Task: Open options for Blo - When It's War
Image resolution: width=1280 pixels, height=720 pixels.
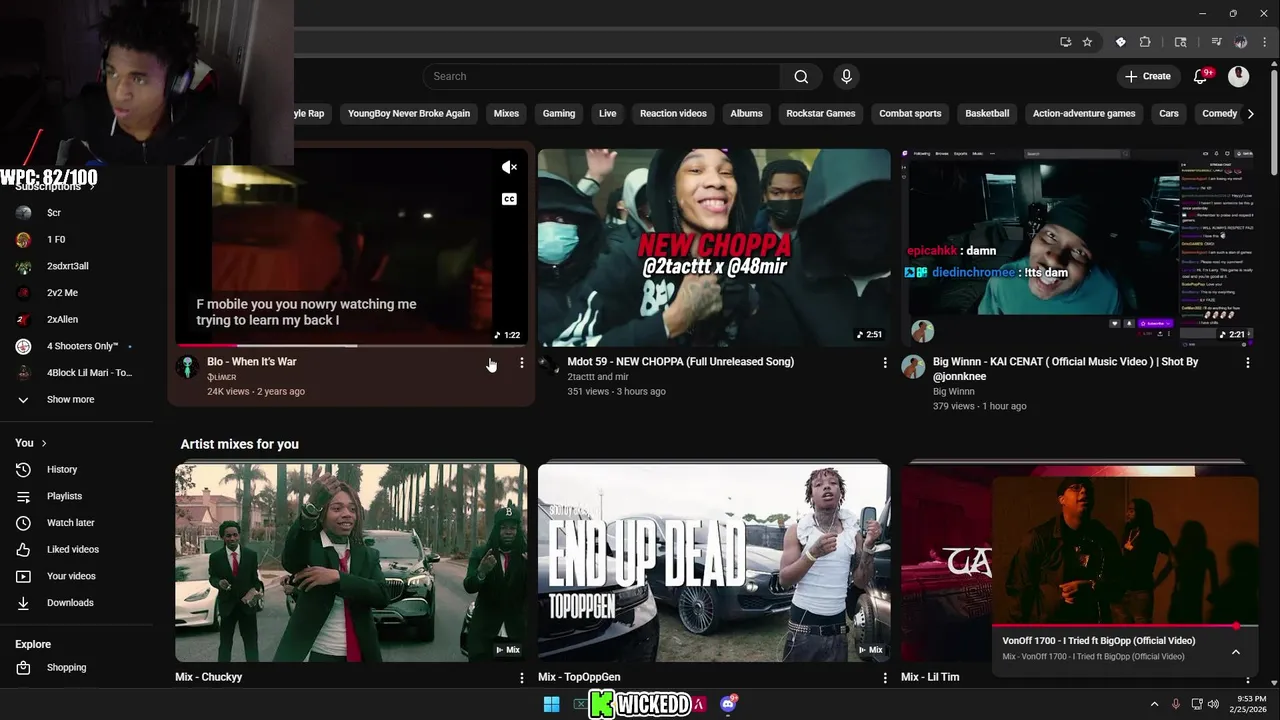Action: 521,363
